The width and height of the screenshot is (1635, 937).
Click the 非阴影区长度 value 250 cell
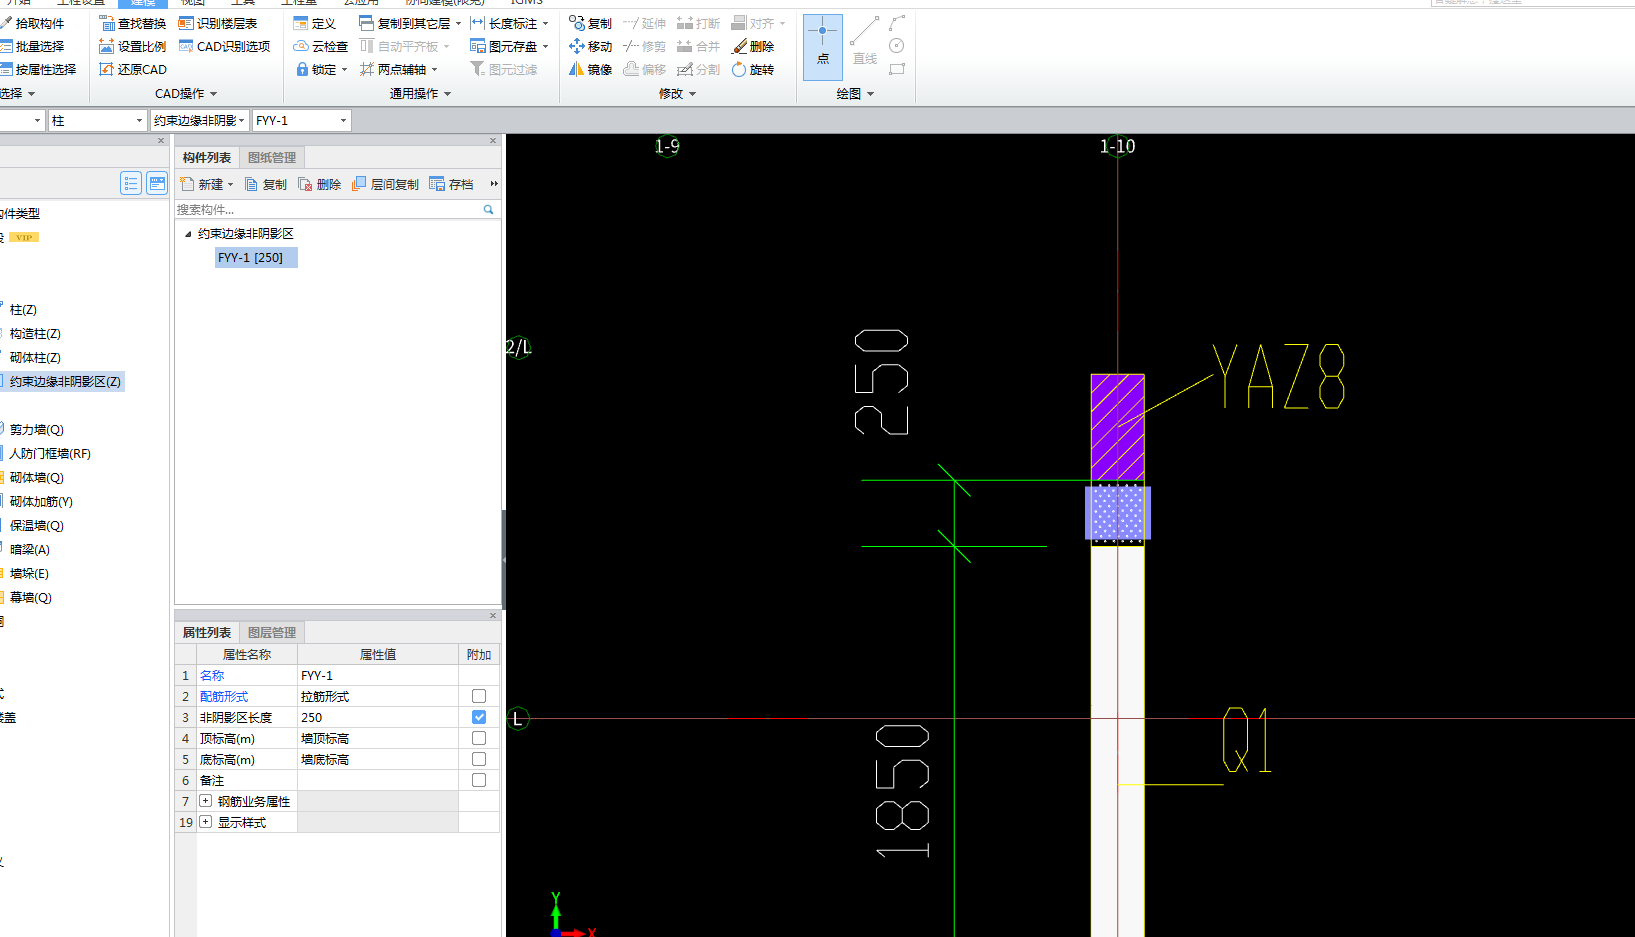[x=378, y=717]
